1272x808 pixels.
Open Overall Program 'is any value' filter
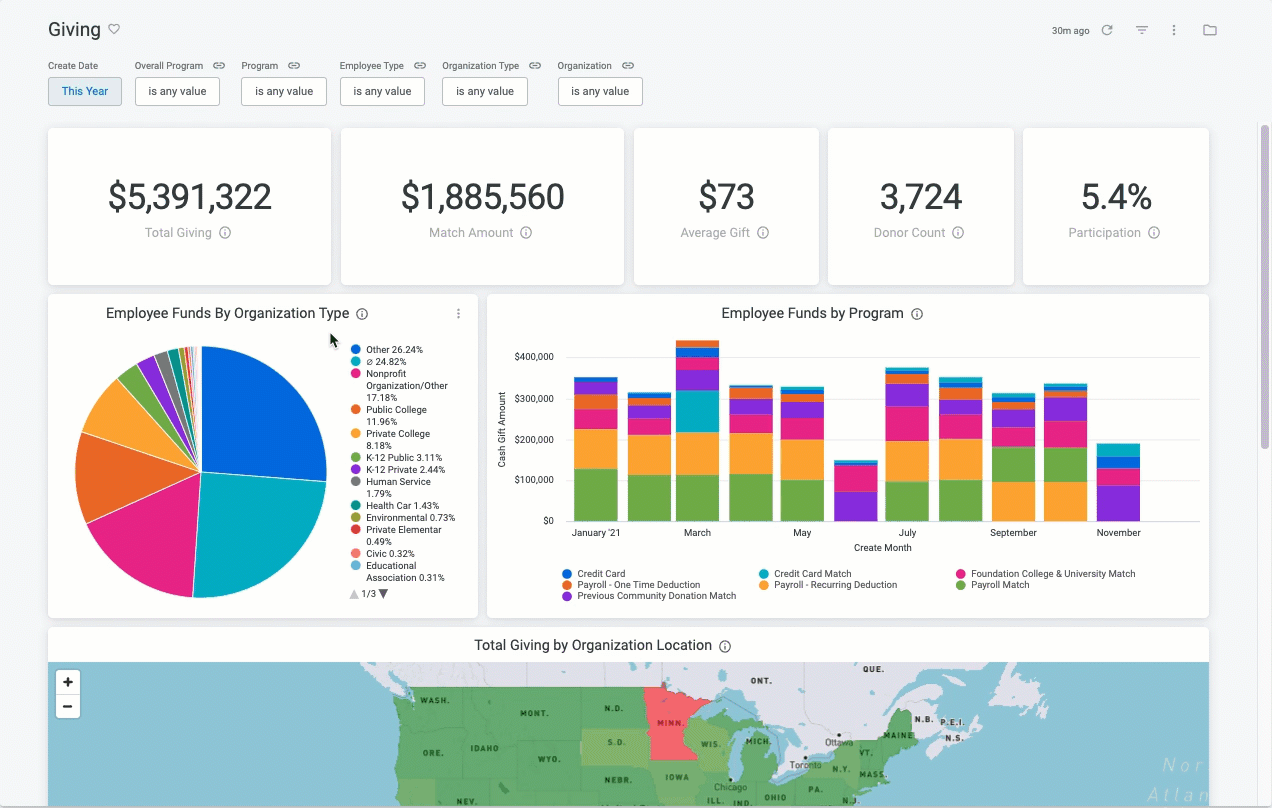coord(177,91)
